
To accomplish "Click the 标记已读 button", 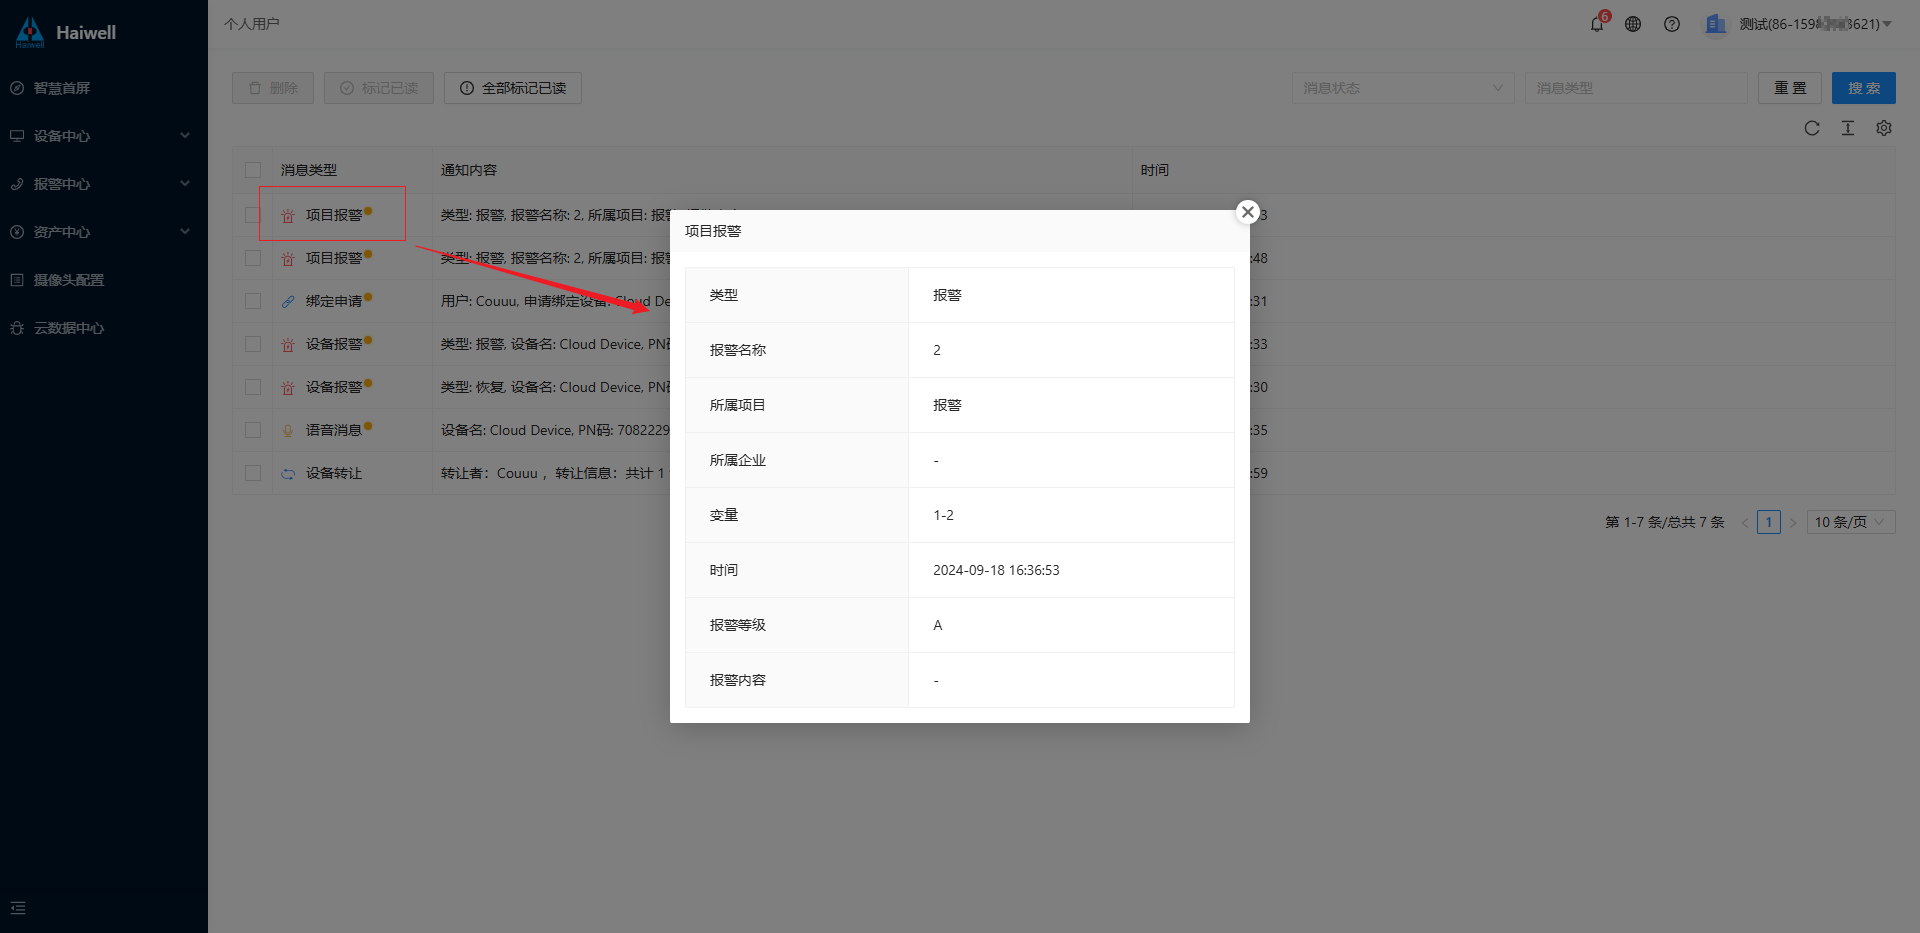I will 379,88.
